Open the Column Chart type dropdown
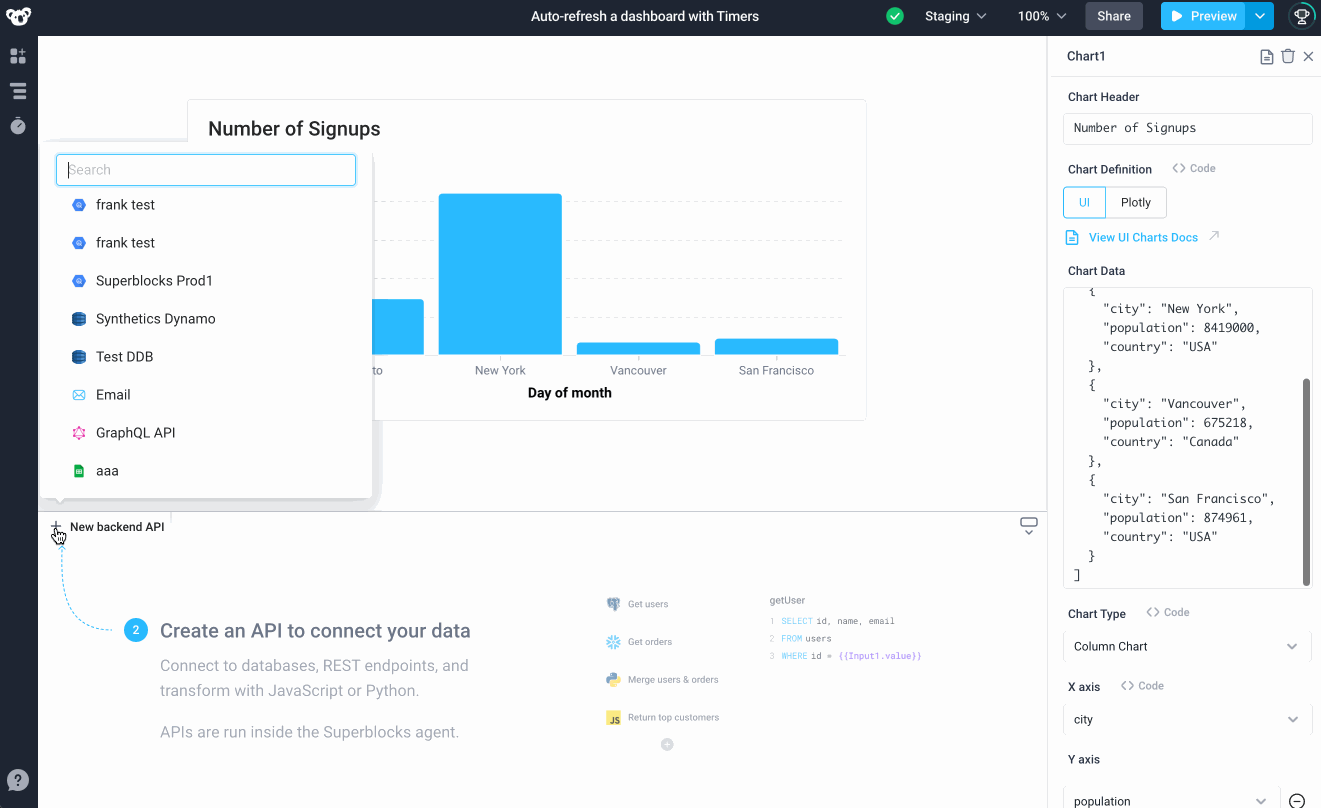The image size is (1321, 808). [1187, 646]
